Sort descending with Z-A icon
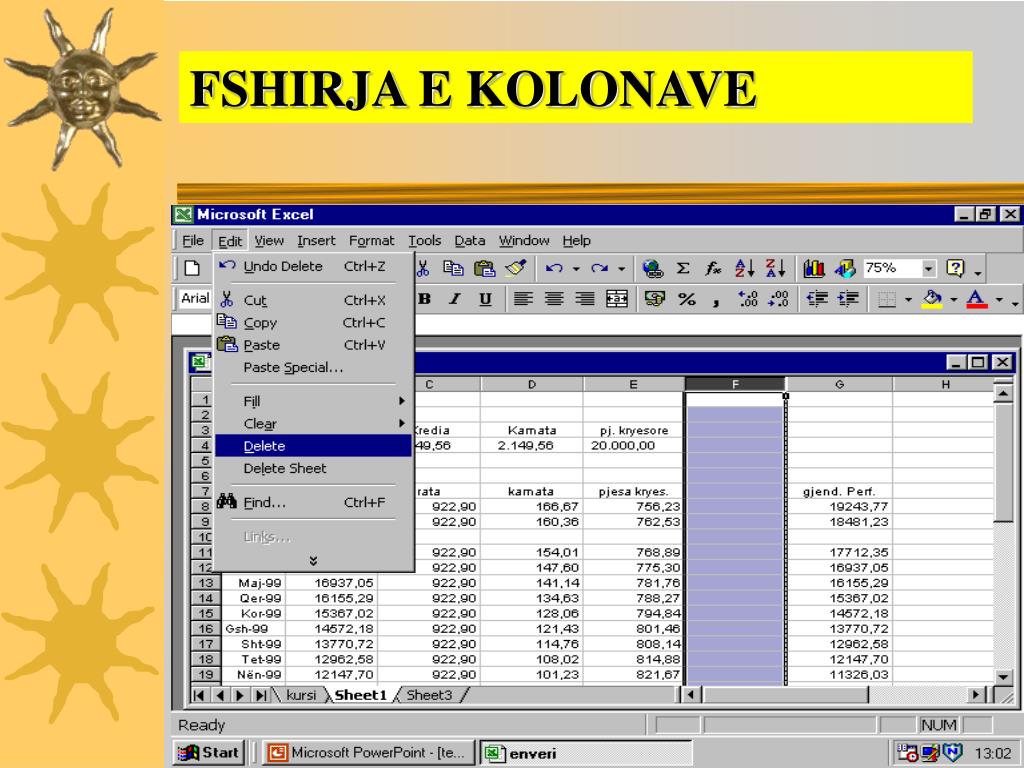The image size is (1024, 768). coord(776,268)
